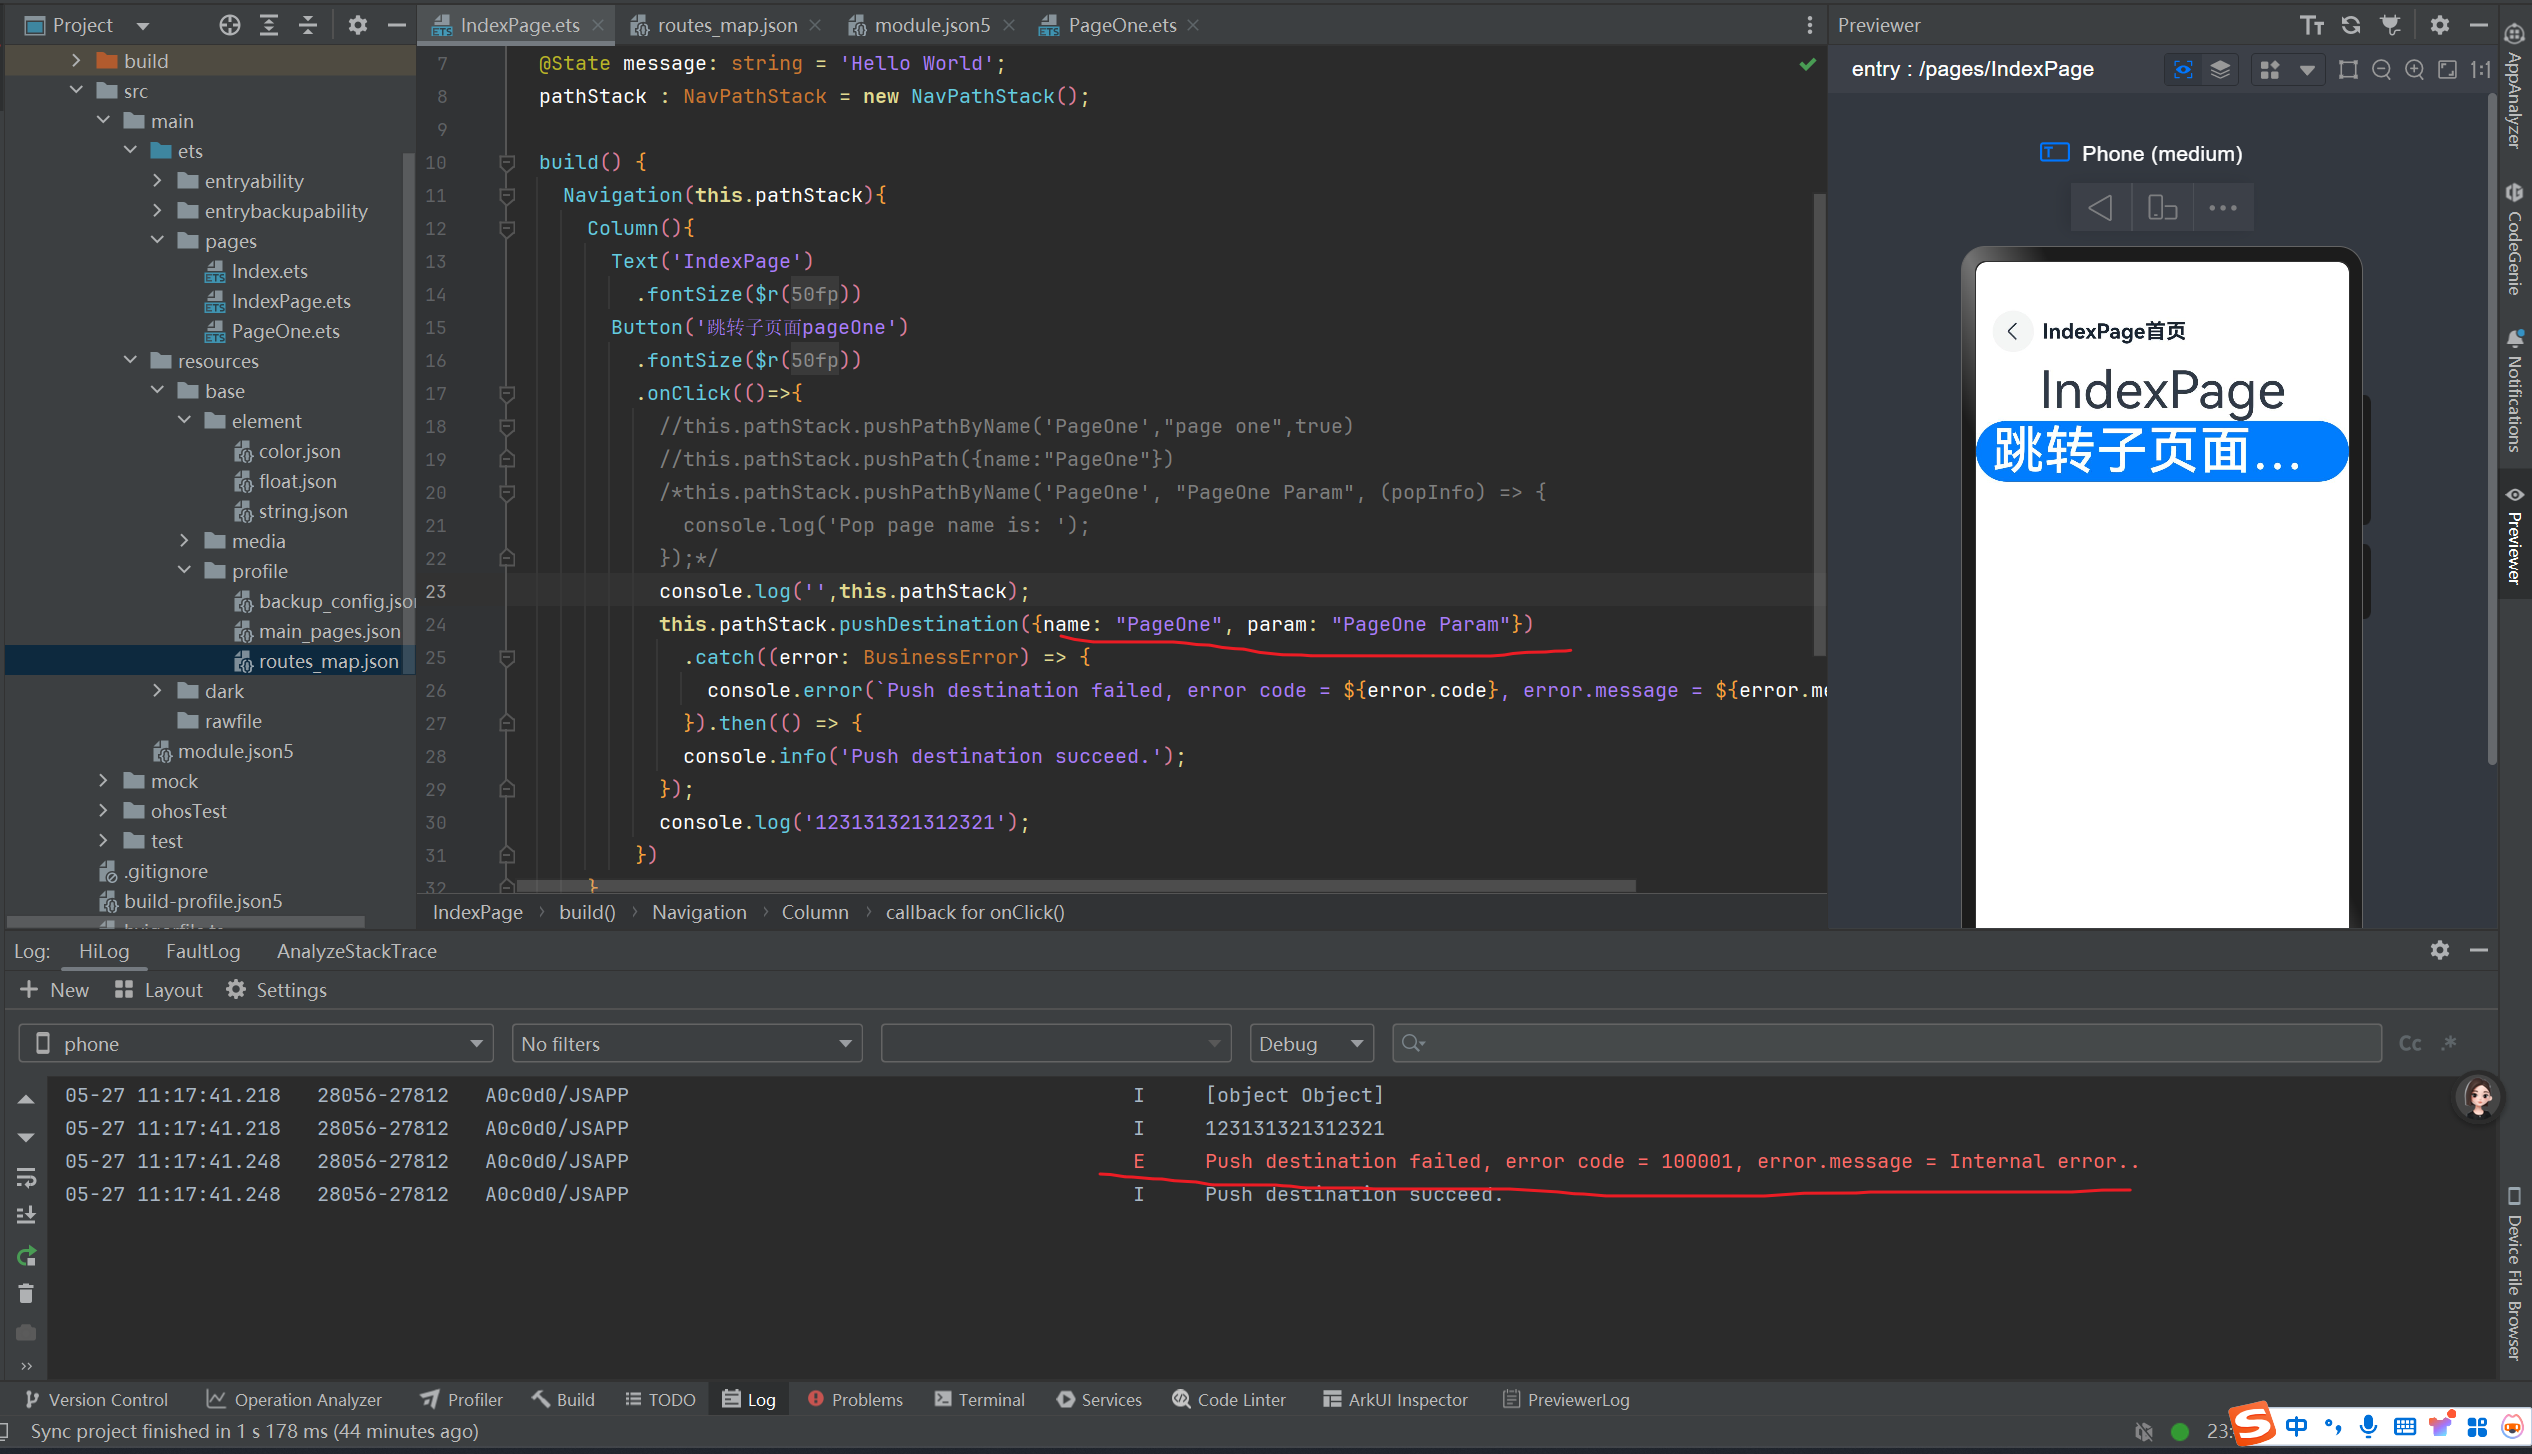Open the Notifications side panel
Screen dimensions: 2532x1454
[x=2514, y=392]
